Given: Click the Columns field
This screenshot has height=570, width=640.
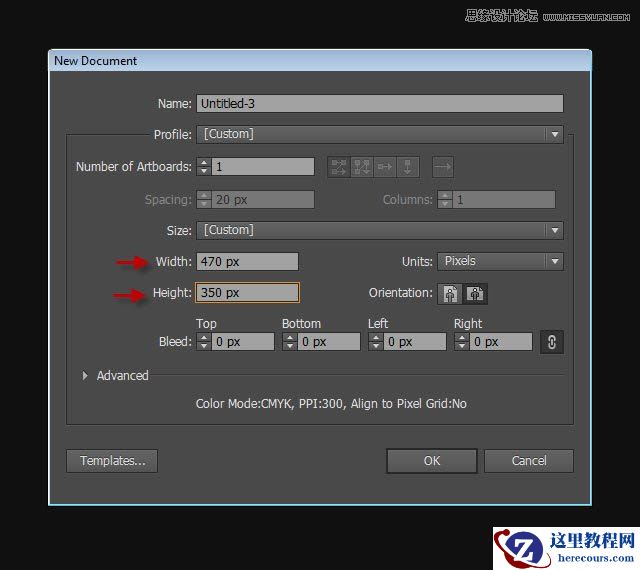Looking at the screenshot, I should pyautogui.click(x=504, y=200).
